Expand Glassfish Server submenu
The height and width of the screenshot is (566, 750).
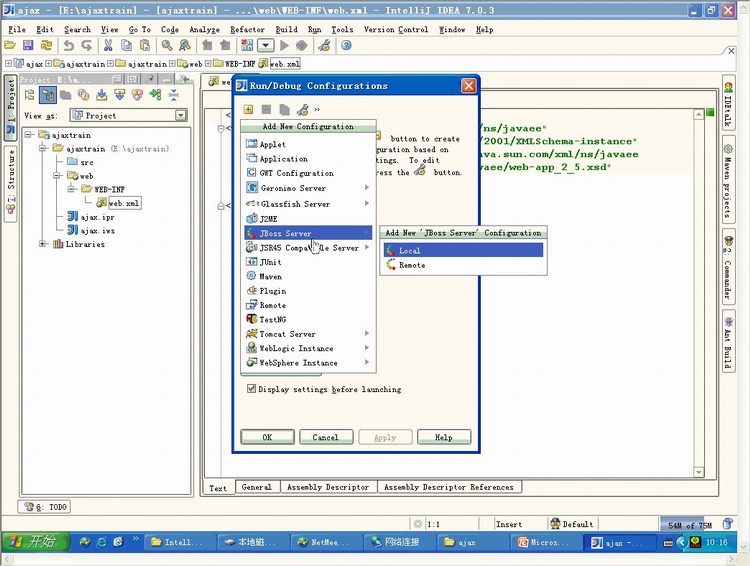(308, 203)
